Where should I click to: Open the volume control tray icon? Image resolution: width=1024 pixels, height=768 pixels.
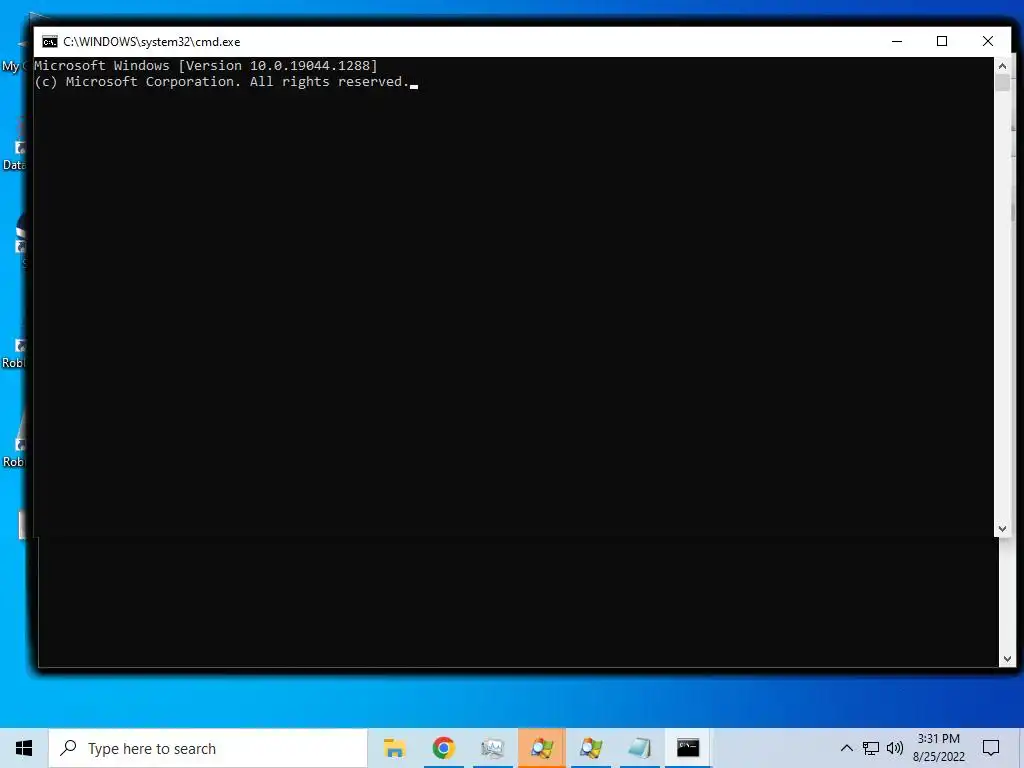895,748
